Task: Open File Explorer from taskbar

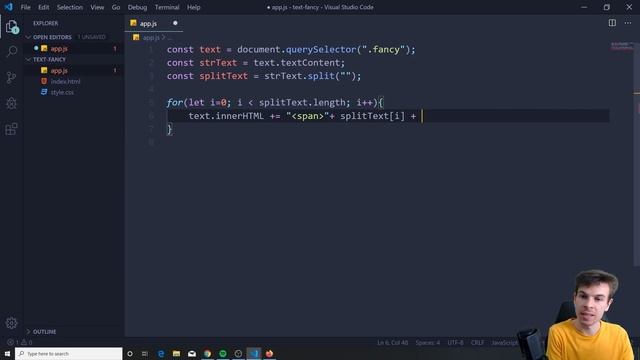Action: [x=176, y=353]
